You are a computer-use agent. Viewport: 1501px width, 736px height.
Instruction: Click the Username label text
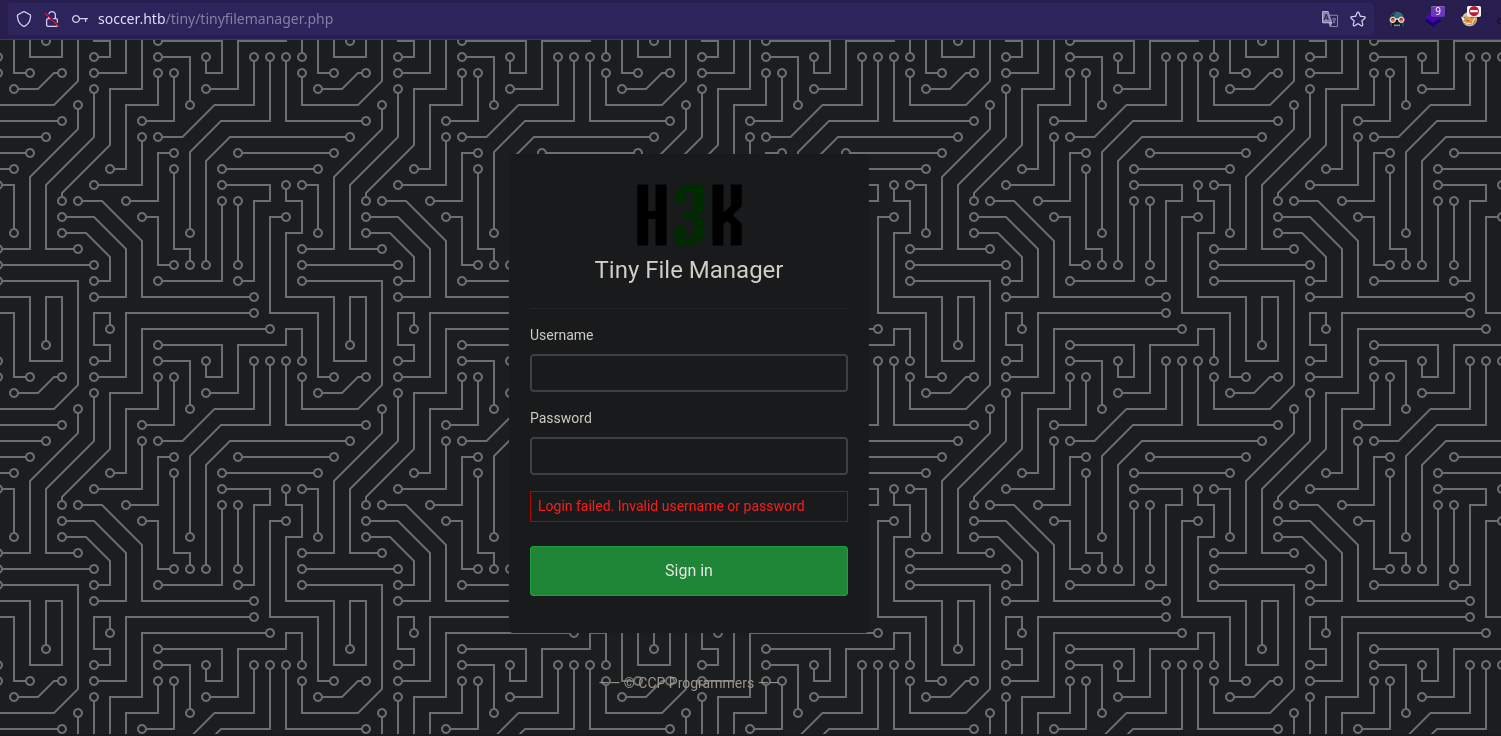click(x=561, y=335)
